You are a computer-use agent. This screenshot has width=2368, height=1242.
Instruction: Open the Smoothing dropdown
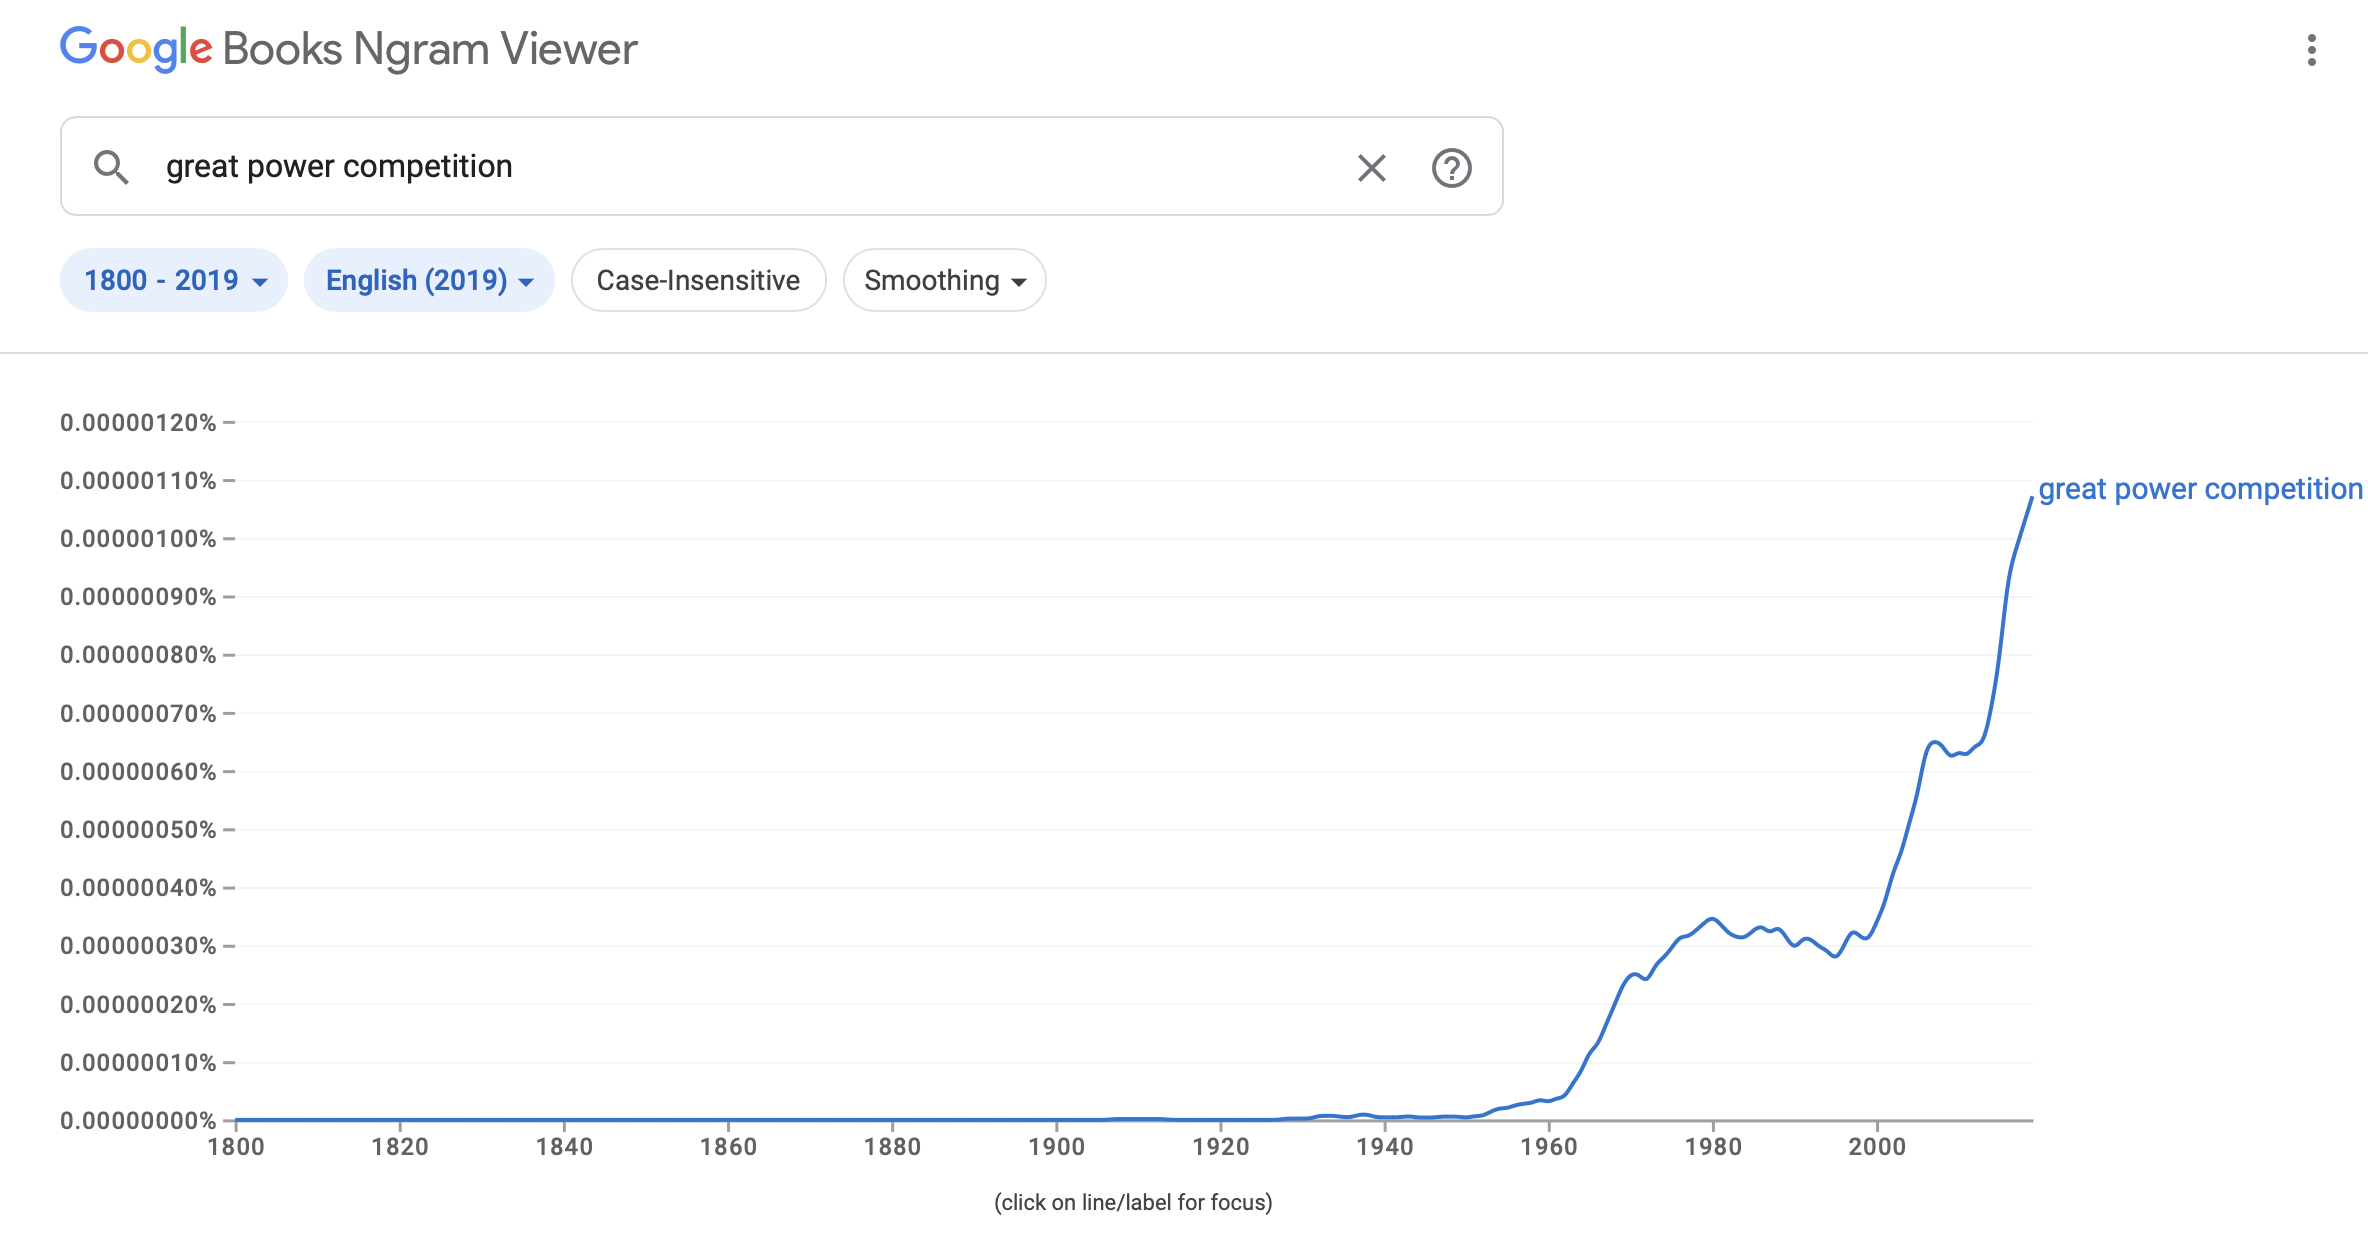(x=944, y=281)
